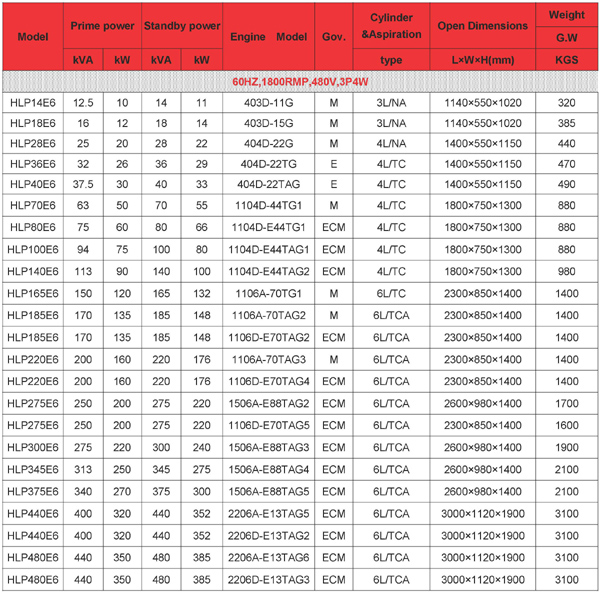The height and width of the screenshot is (594, 600).
Task: Click engine model "404D-22G"
Action: pos(269,143)
